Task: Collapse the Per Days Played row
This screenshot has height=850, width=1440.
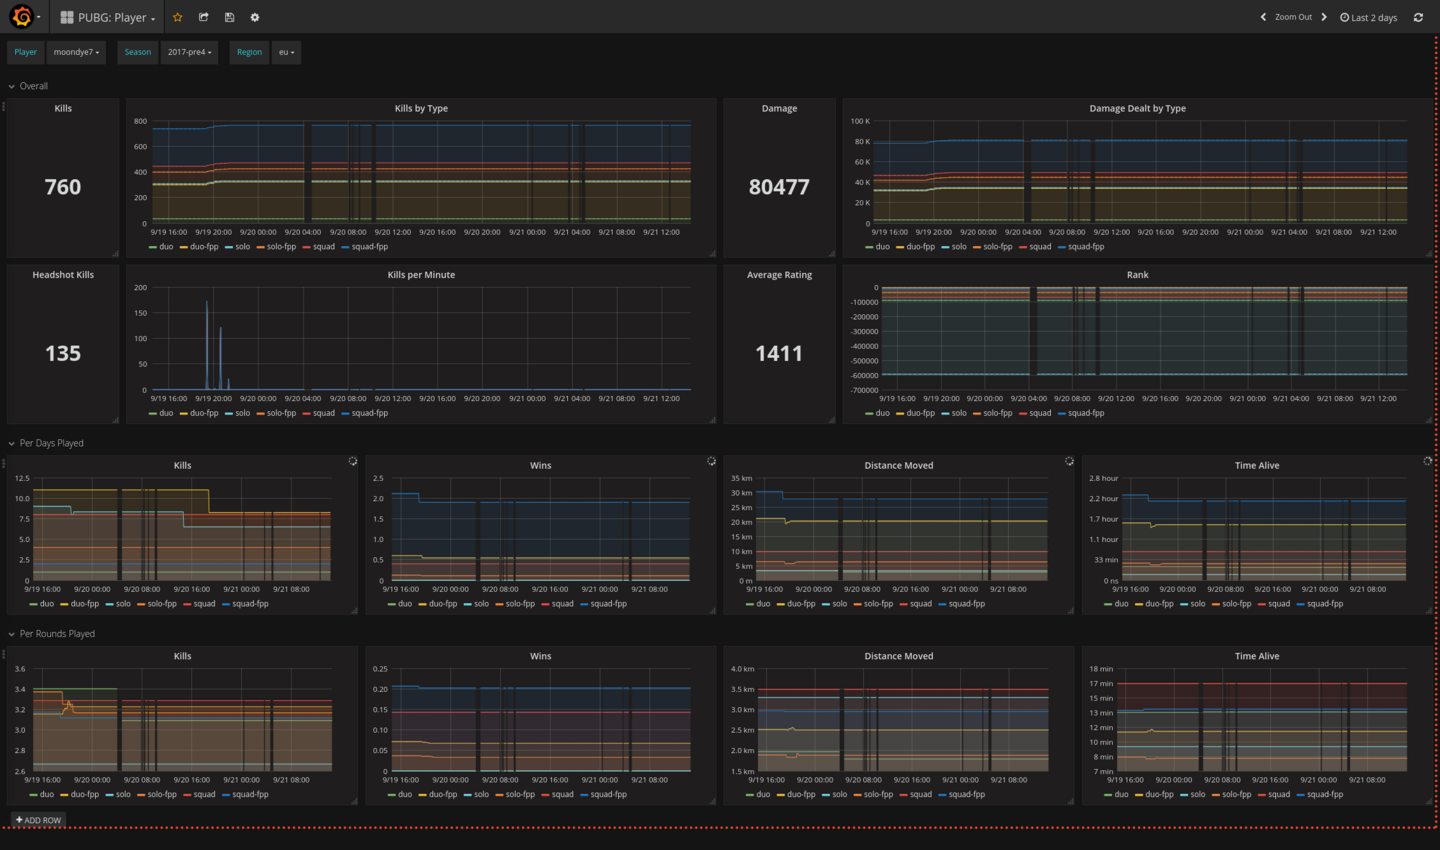Action: coord(46,443)
